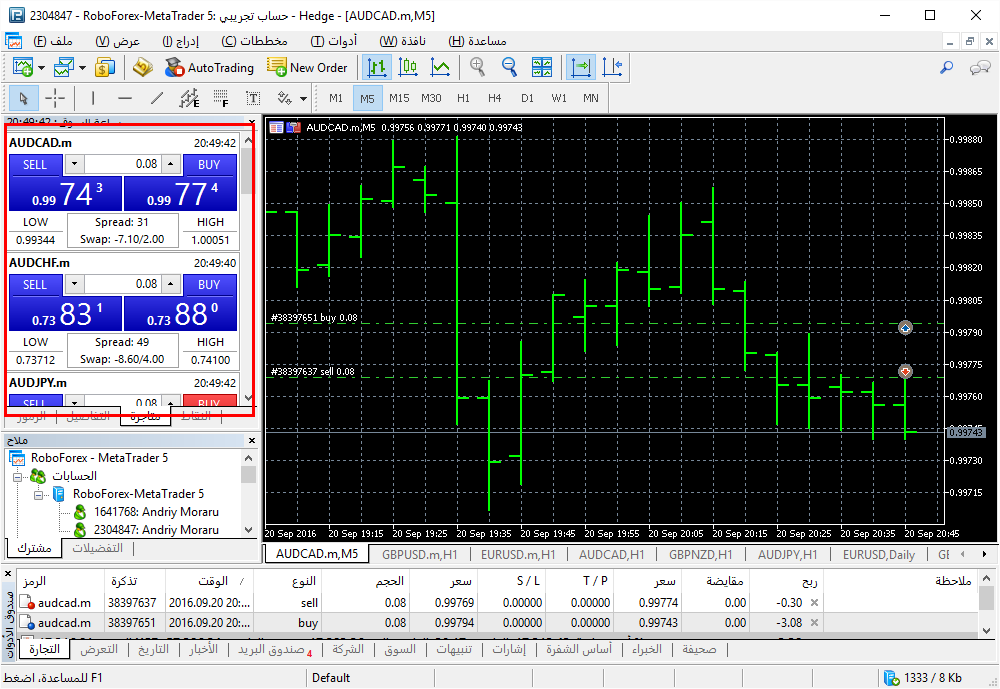This screenshot has width=1000, height=689.
Task: Toggle chart auto scroll
Action: coord(580,67)
